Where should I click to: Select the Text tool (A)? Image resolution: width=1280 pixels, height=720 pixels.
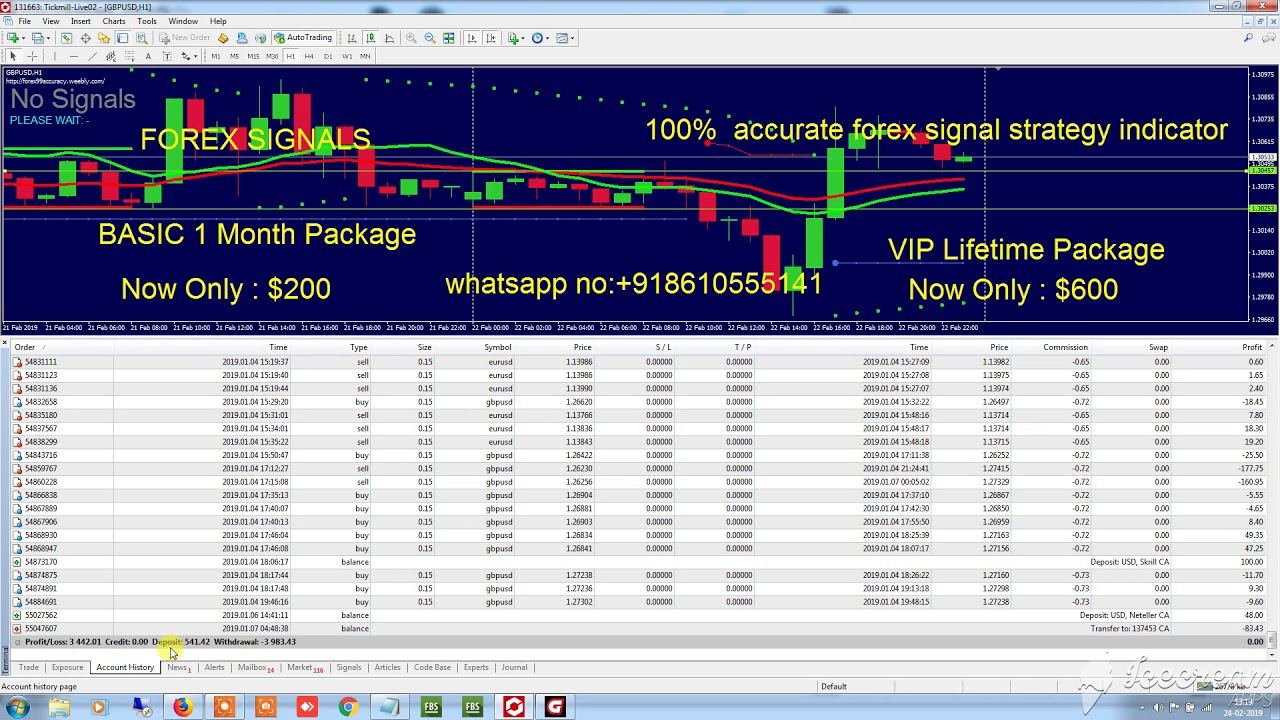[148, 56]
